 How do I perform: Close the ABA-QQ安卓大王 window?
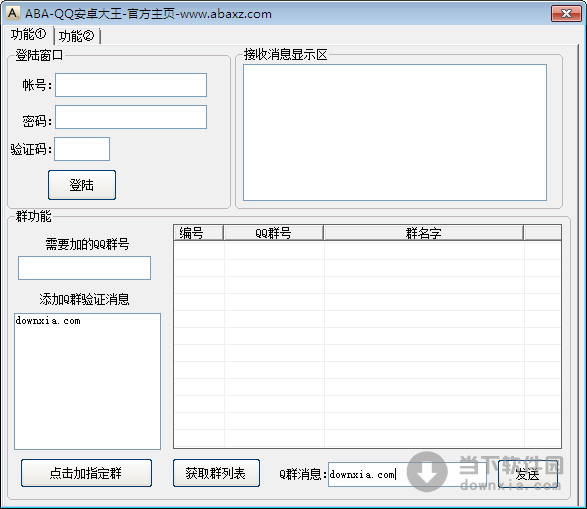coord(567,13)
